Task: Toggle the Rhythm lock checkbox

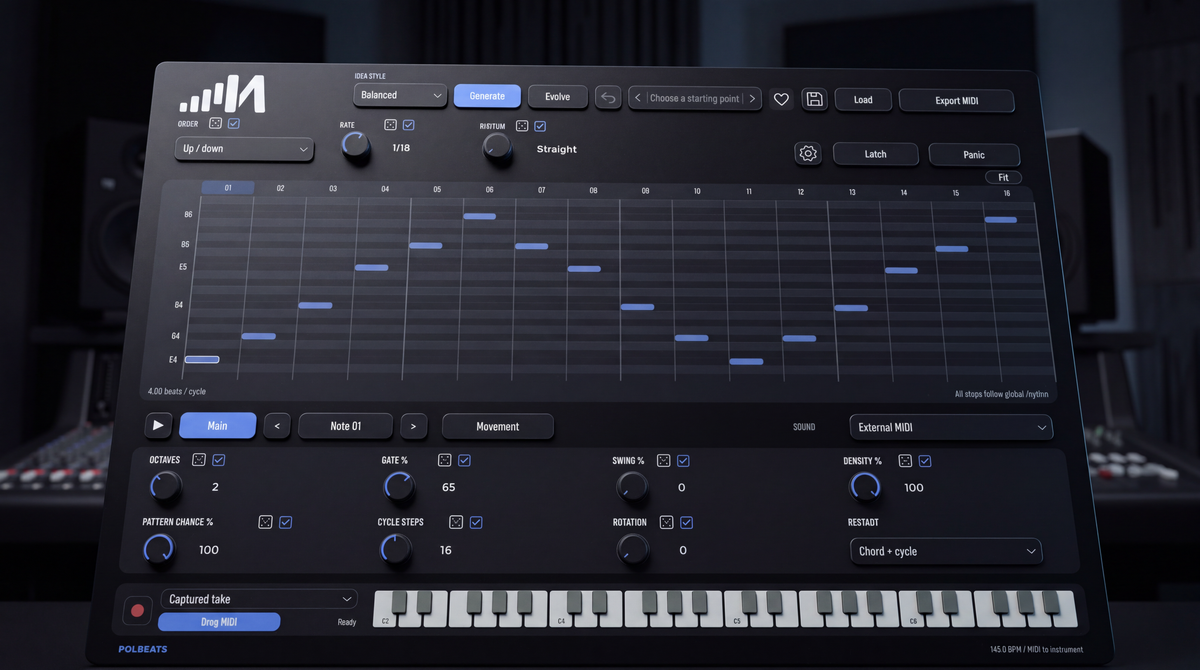Action: (540, 126)
